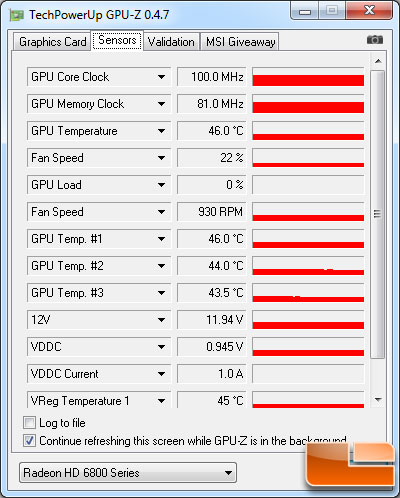Open the GPU Core Clock sensor dropdown
The height and width of the screenshot is (498, 400).
tap(162, 77)
